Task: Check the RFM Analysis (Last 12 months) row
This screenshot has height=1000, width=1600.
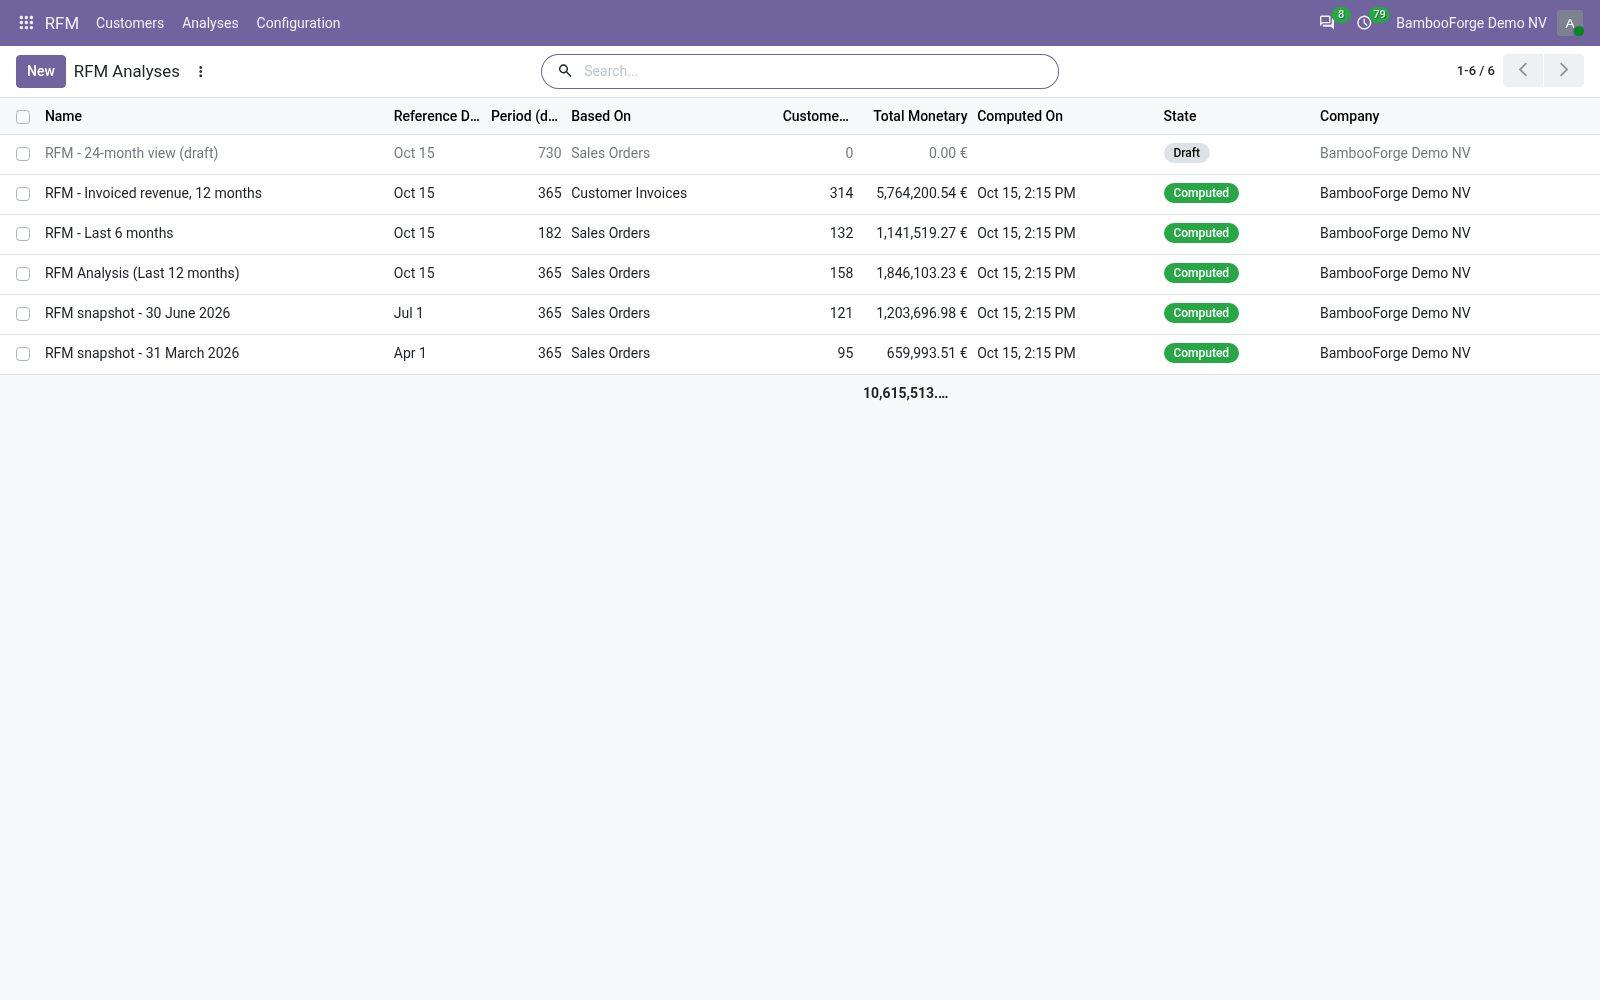Action: [x=23, y=274]
